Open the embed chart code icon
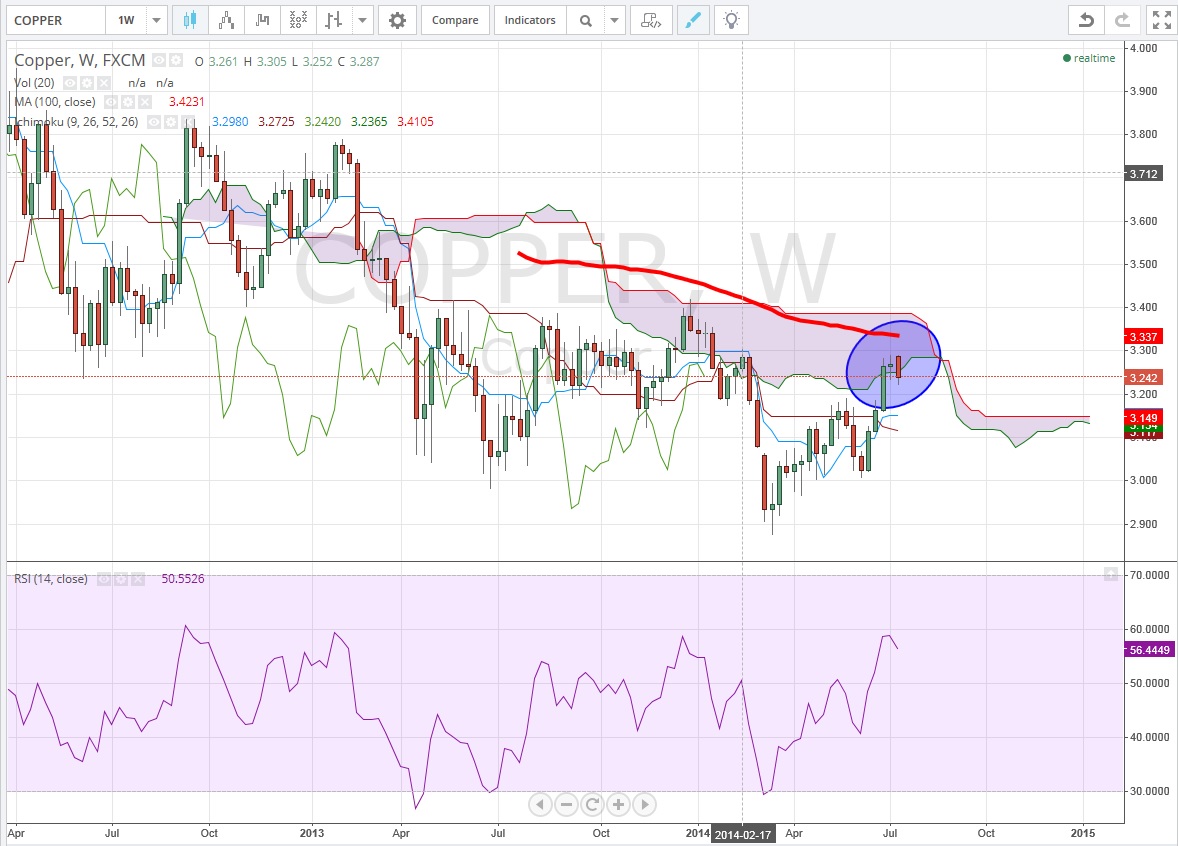The width and height of the screenshot is (1178, 846). 651,20
